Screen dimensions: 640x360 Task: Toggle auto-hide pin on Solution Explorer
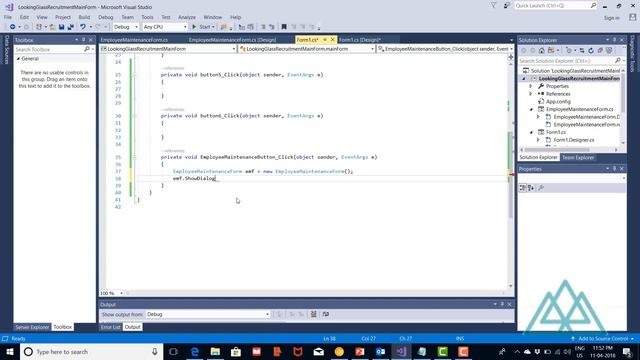[614, 40]
